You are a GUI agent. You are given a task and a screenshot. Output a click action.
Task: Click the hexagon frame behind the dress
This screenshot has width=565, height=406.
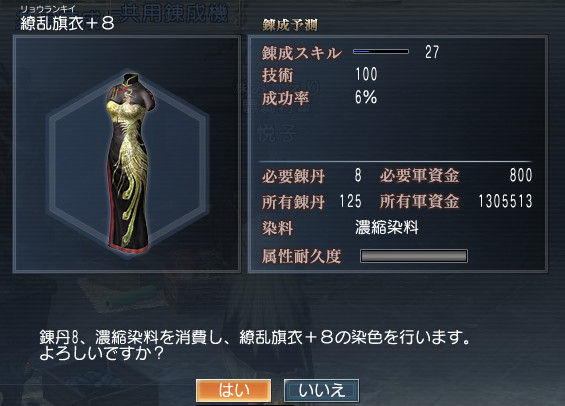point(128,163)
